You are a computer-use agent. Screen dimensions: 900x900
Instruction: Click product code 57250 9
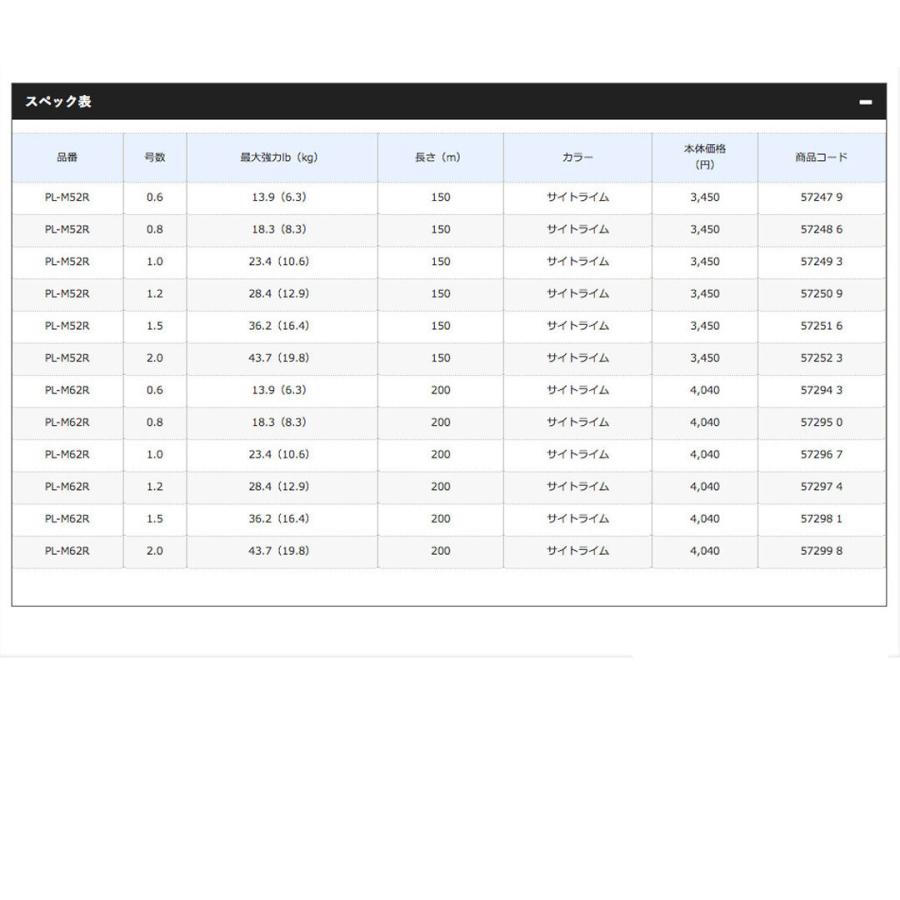click(820, 294)
